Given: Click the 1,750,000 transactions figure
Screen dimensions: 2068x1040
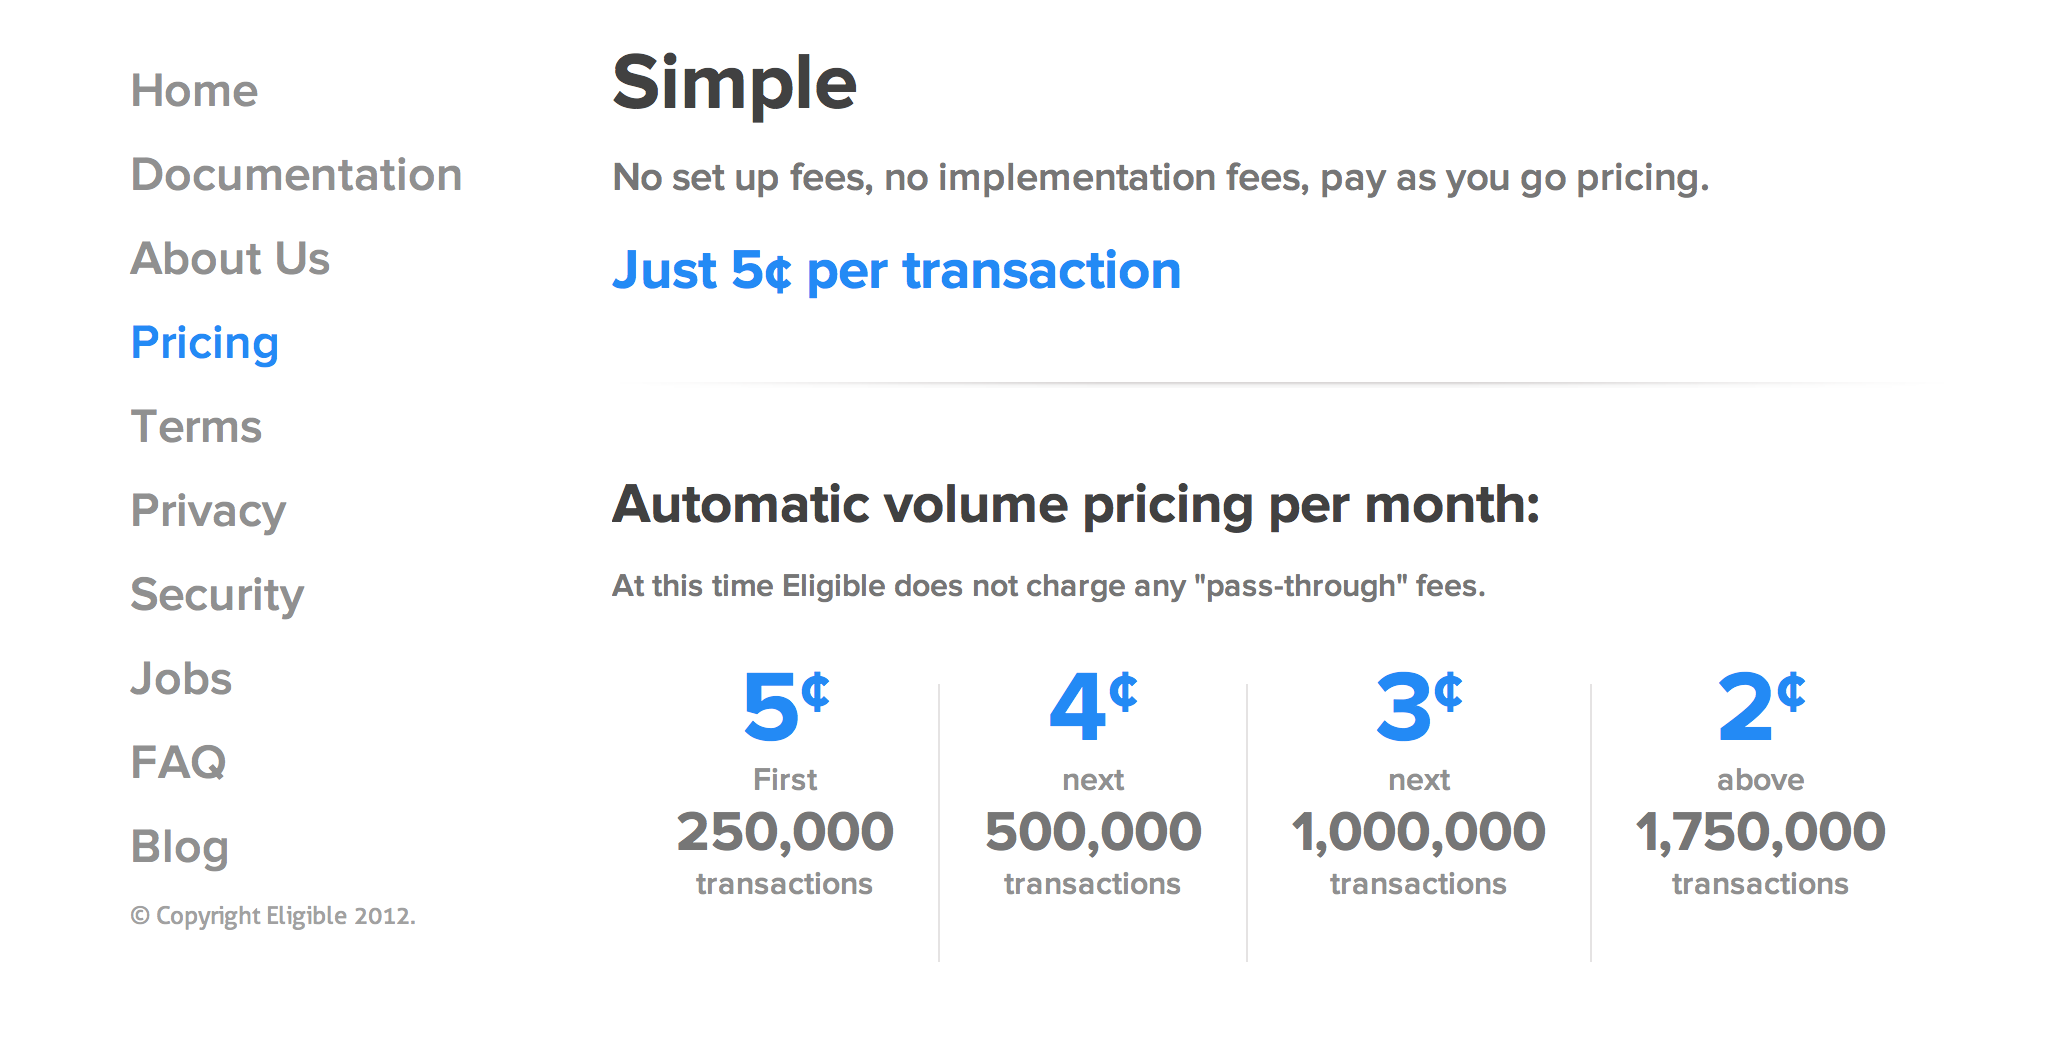Looking at the screenshot, I should coord(1760,832).
